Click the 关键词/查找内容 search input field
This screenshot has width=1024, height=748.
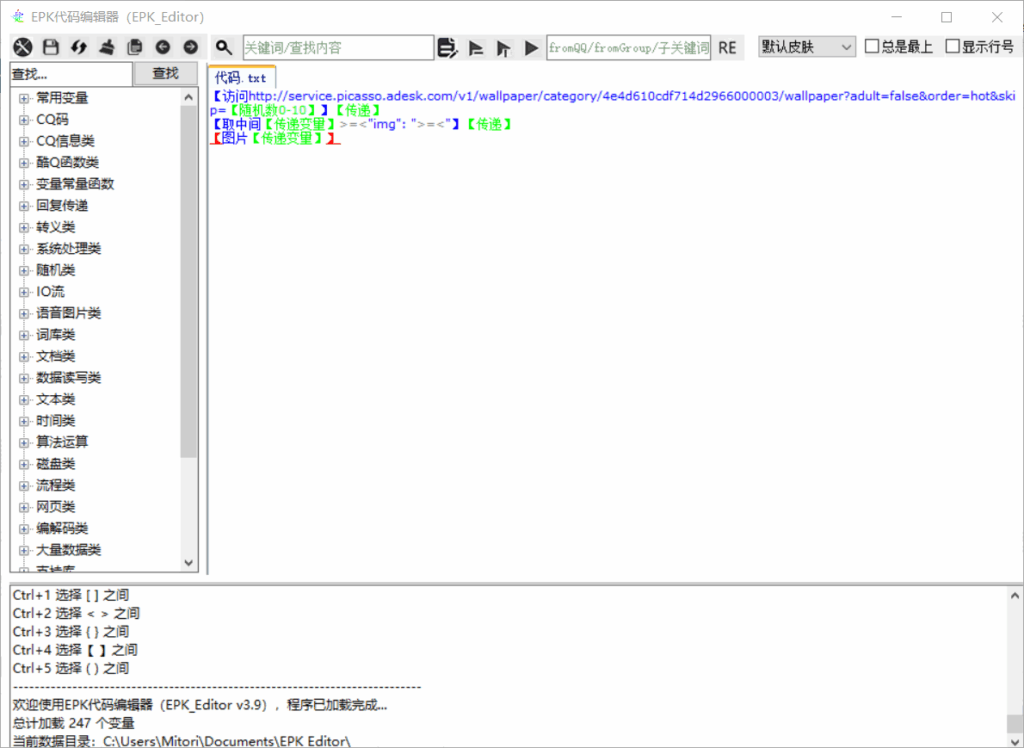click(x=337, y=47)
